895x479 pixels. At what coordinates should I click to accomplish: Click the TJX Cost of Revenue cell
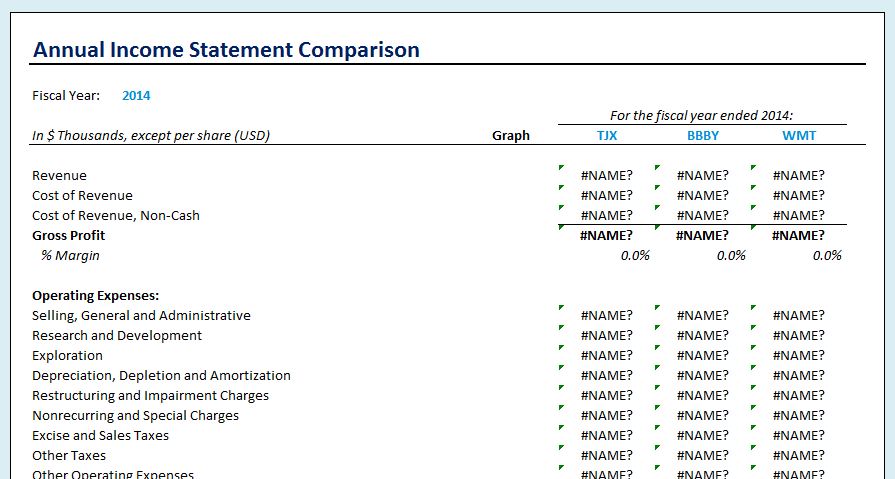[607, 195]
